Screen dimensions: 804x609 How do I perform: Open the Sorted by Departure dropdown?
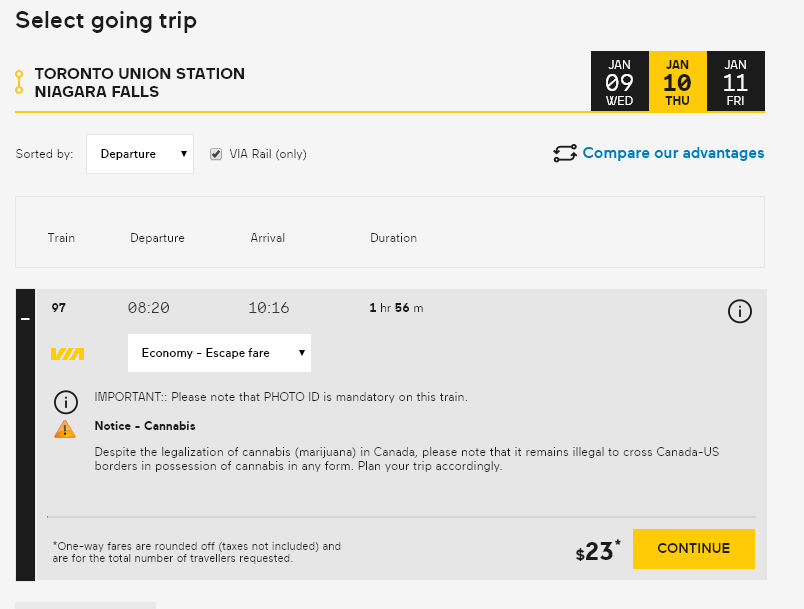(x=140, y=154)
